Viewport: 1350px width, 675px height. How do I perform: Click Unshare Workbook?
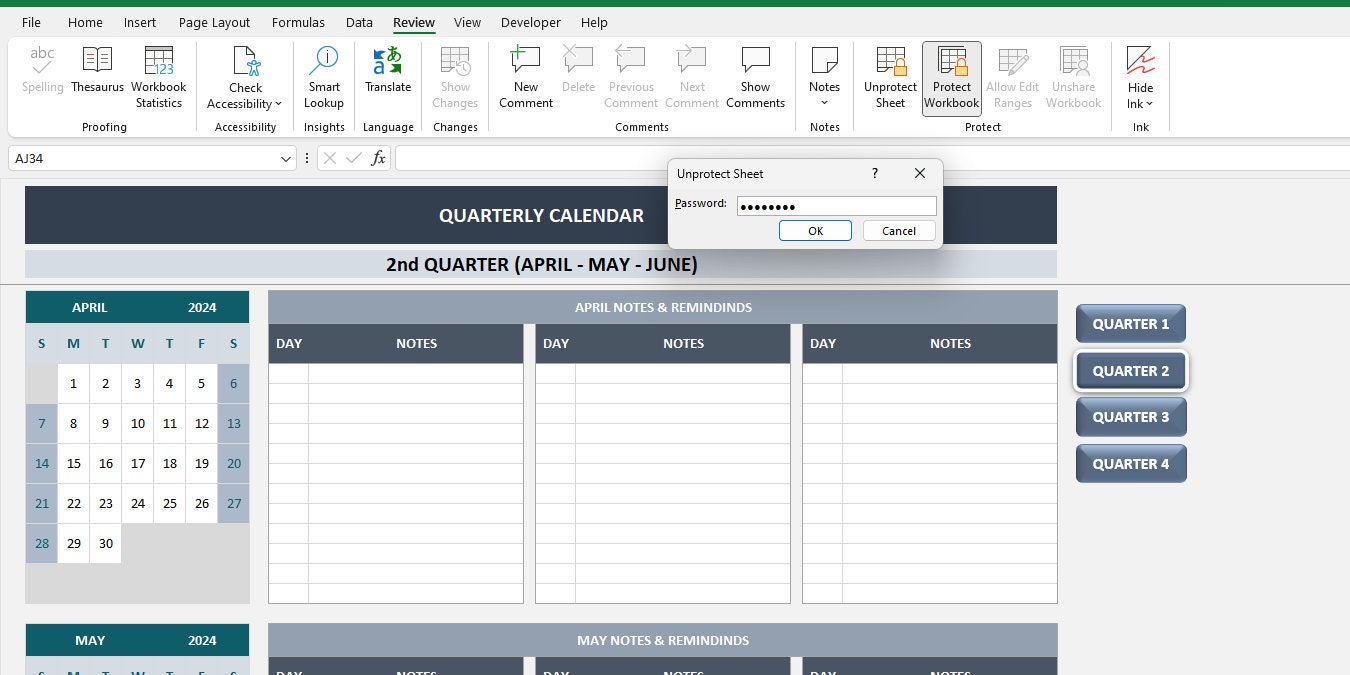[x=1073, y=78]
